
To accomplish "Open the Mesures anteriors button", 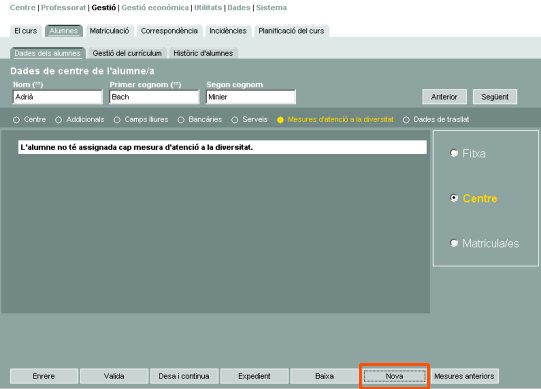I will (464, 376).
